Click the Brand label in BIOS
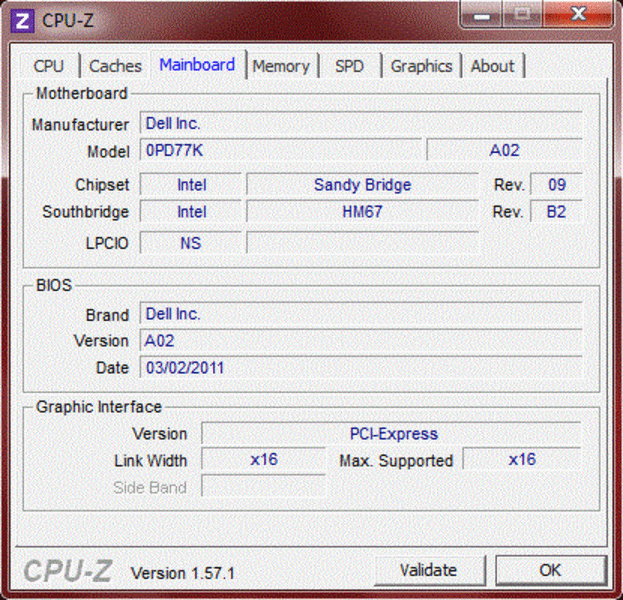 click(107, 315)
